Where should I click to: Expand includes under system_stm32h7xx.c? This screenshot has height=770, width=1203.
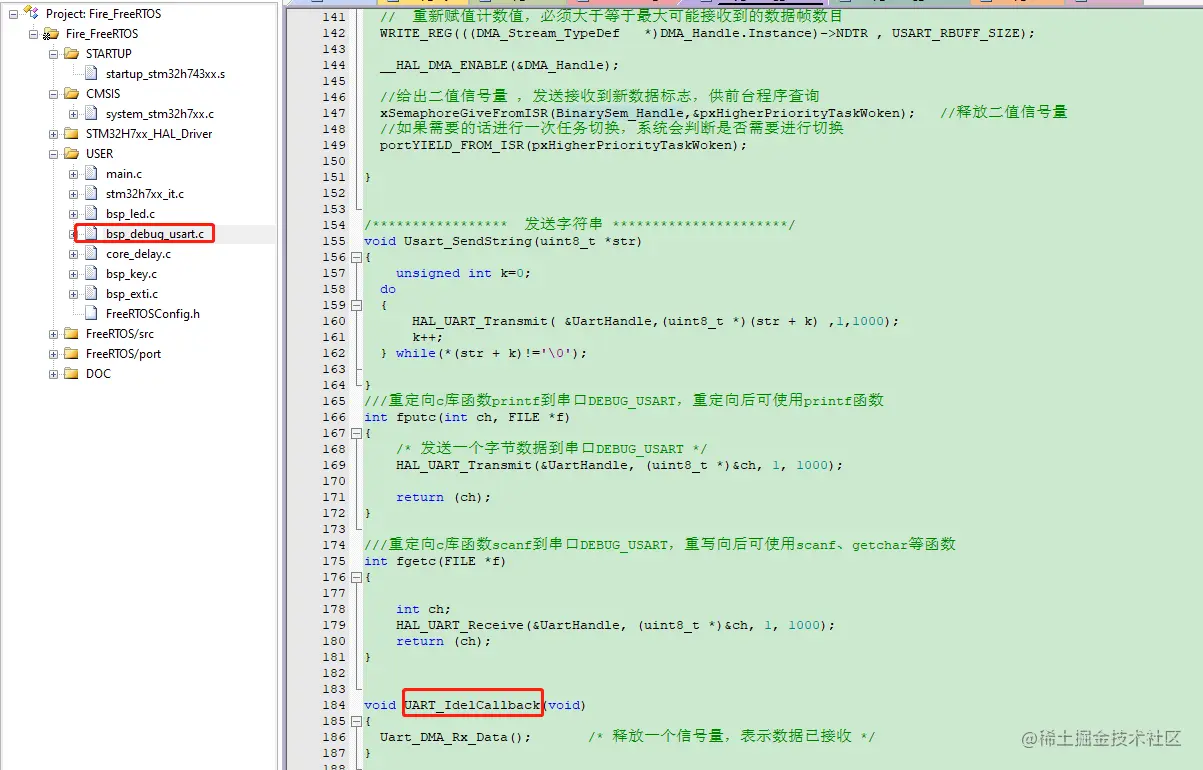74,113
